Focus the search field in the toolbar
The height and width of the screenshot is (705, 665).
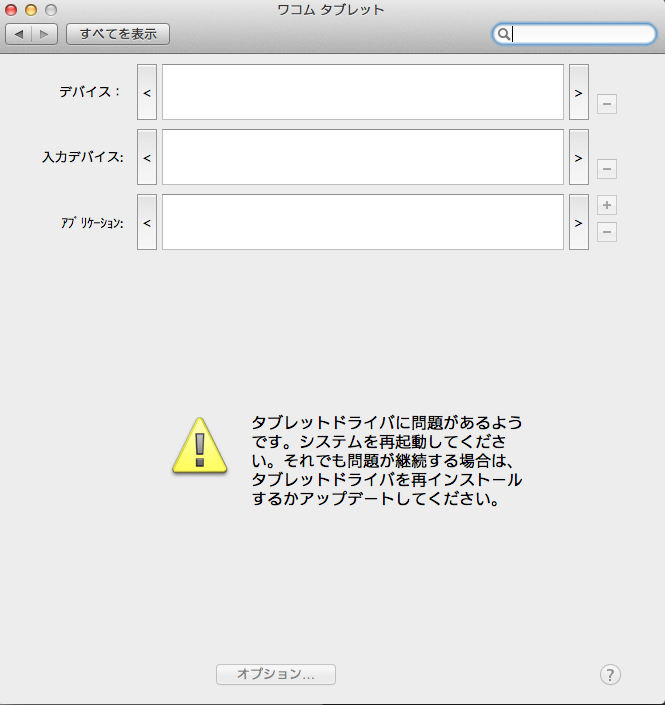574,34
